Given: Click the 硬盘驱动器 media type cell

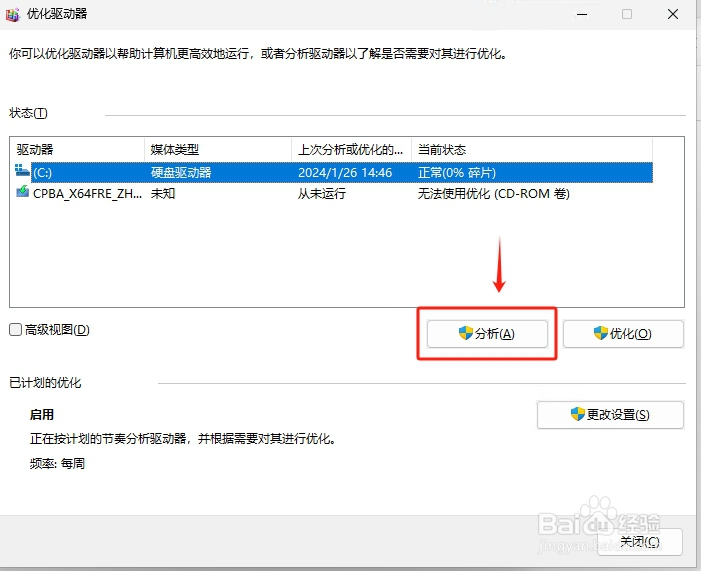Looking at the screenshot, I should [181, 173].
